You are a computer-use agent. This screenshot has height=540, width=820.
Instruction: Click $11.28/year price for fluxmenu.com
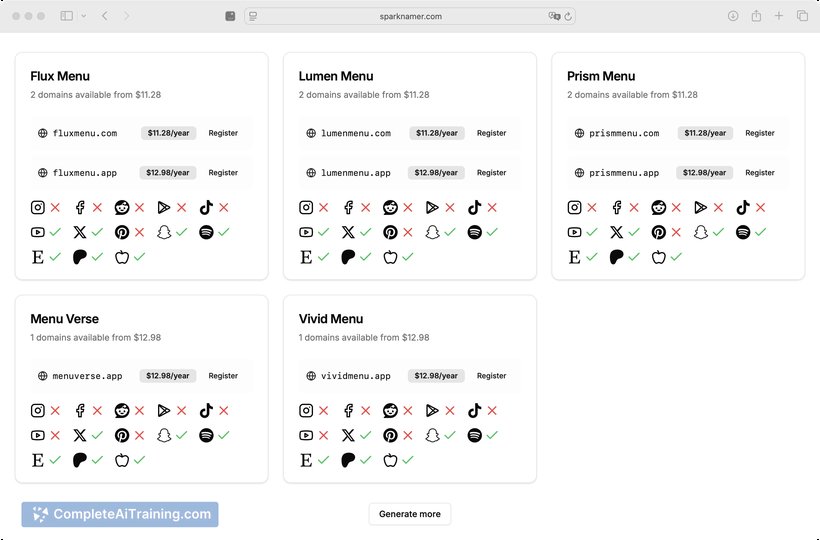pyautogui.click(x=168, y=133)
